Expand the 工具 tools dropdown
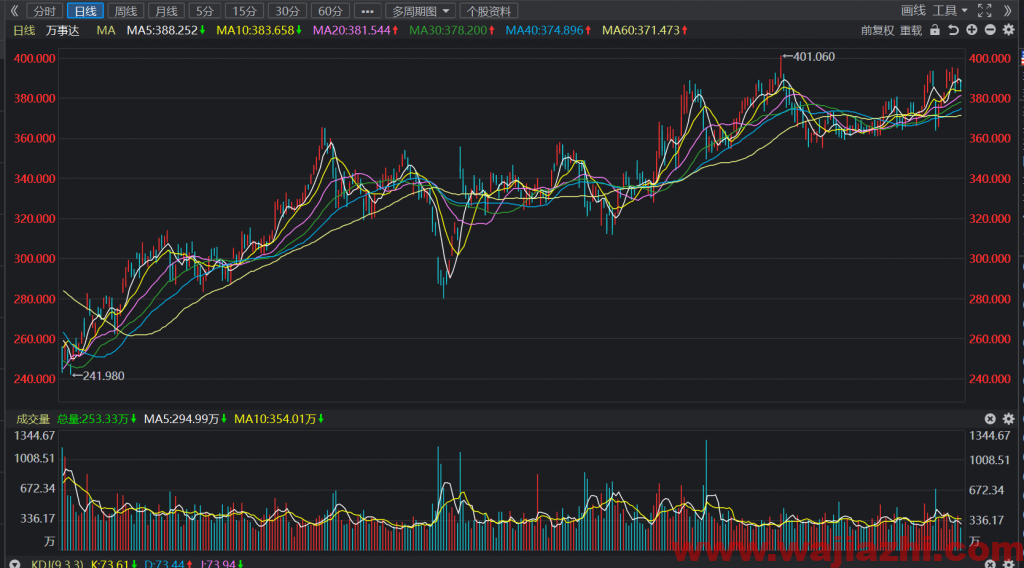Viewport: 1024px width, 568px height. click(x=950, y=10)
